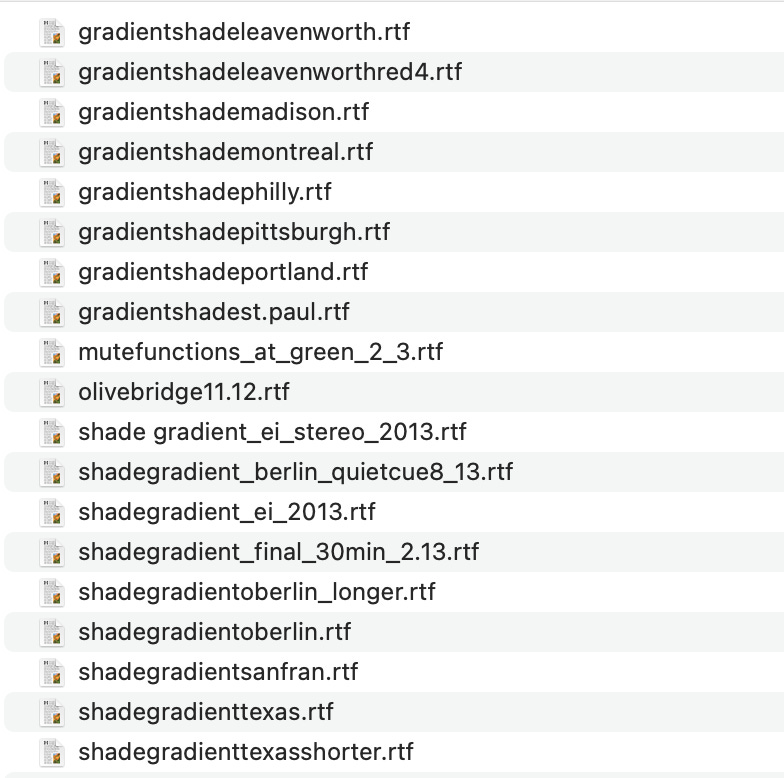Click the file icon for gradientshadeleavenworthred4.rtf

52,72
